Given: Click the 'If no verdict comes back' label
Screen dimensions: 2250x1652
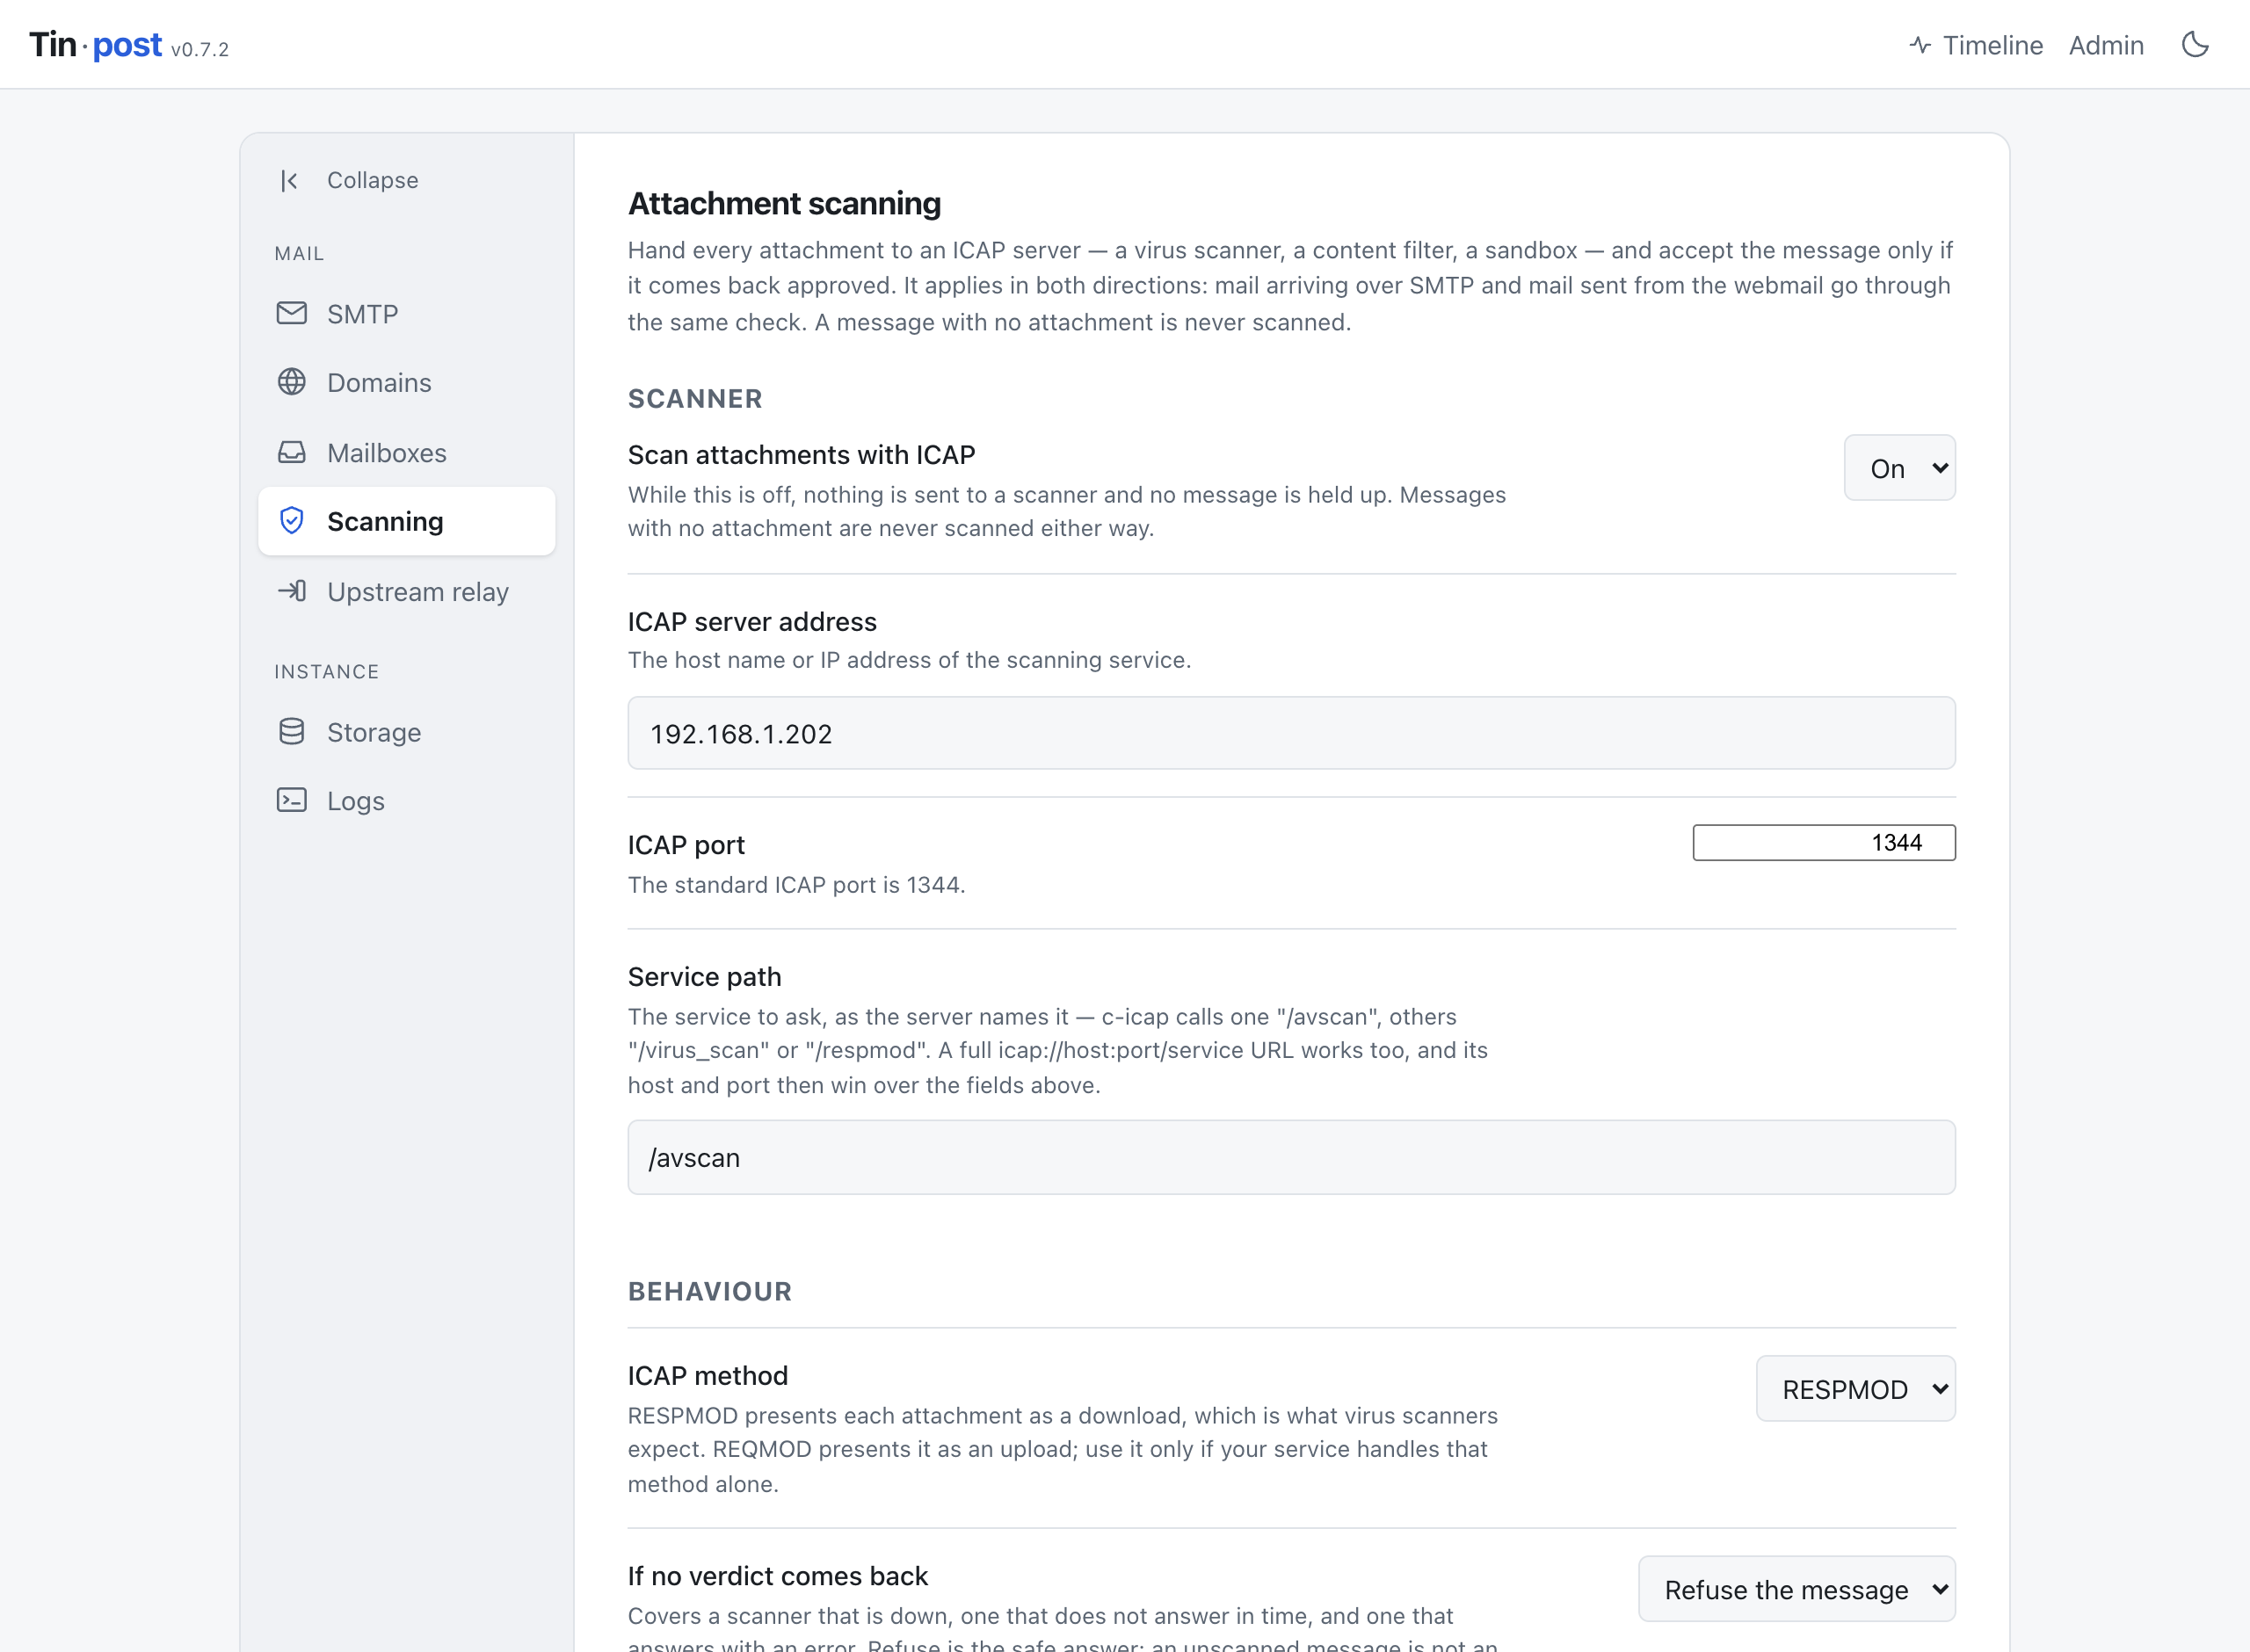Looking at the screenshot, I should click(777, 1576).
